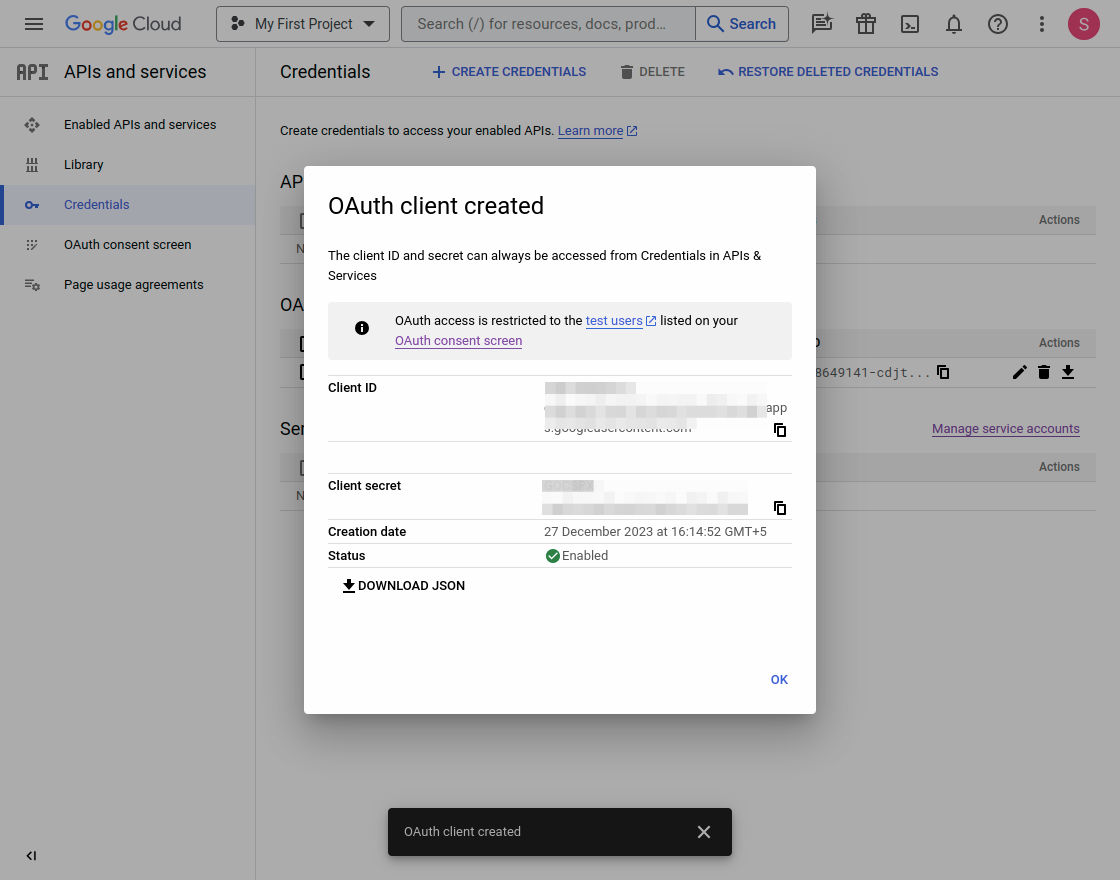Click the Library sidebar icon
Image resolution: width=1120 pixels, height=880 pixels.
tap(32, 165)
